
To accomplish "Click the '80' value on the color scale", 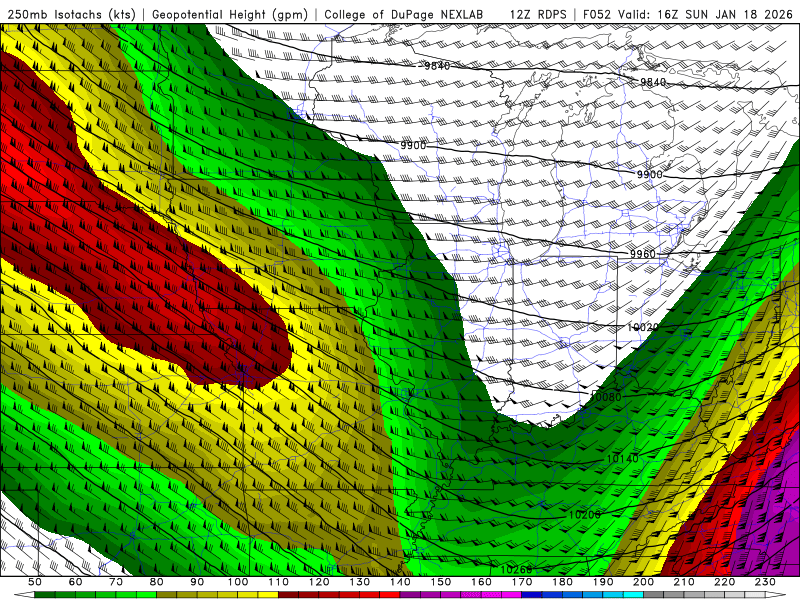I will coord(157,582).
